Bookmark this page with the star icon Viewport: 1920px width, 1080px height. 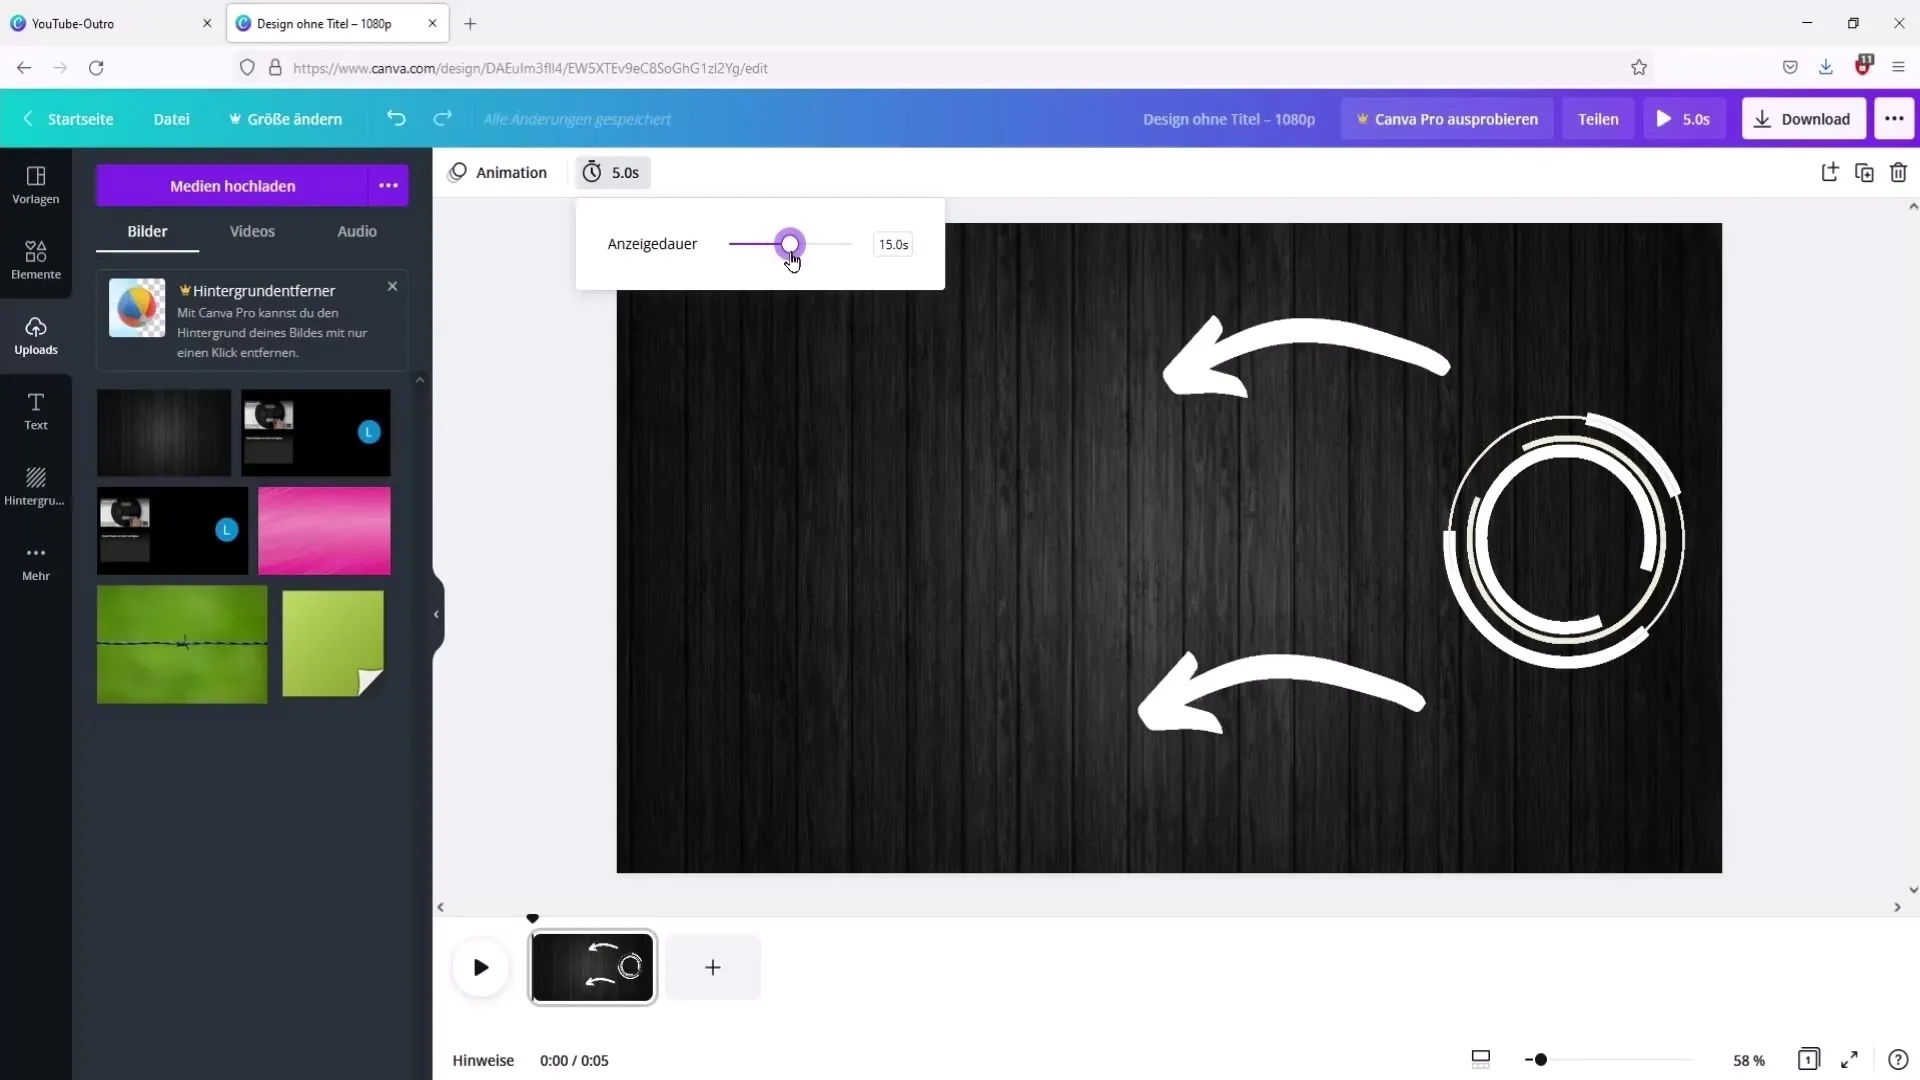(1639, 67)
